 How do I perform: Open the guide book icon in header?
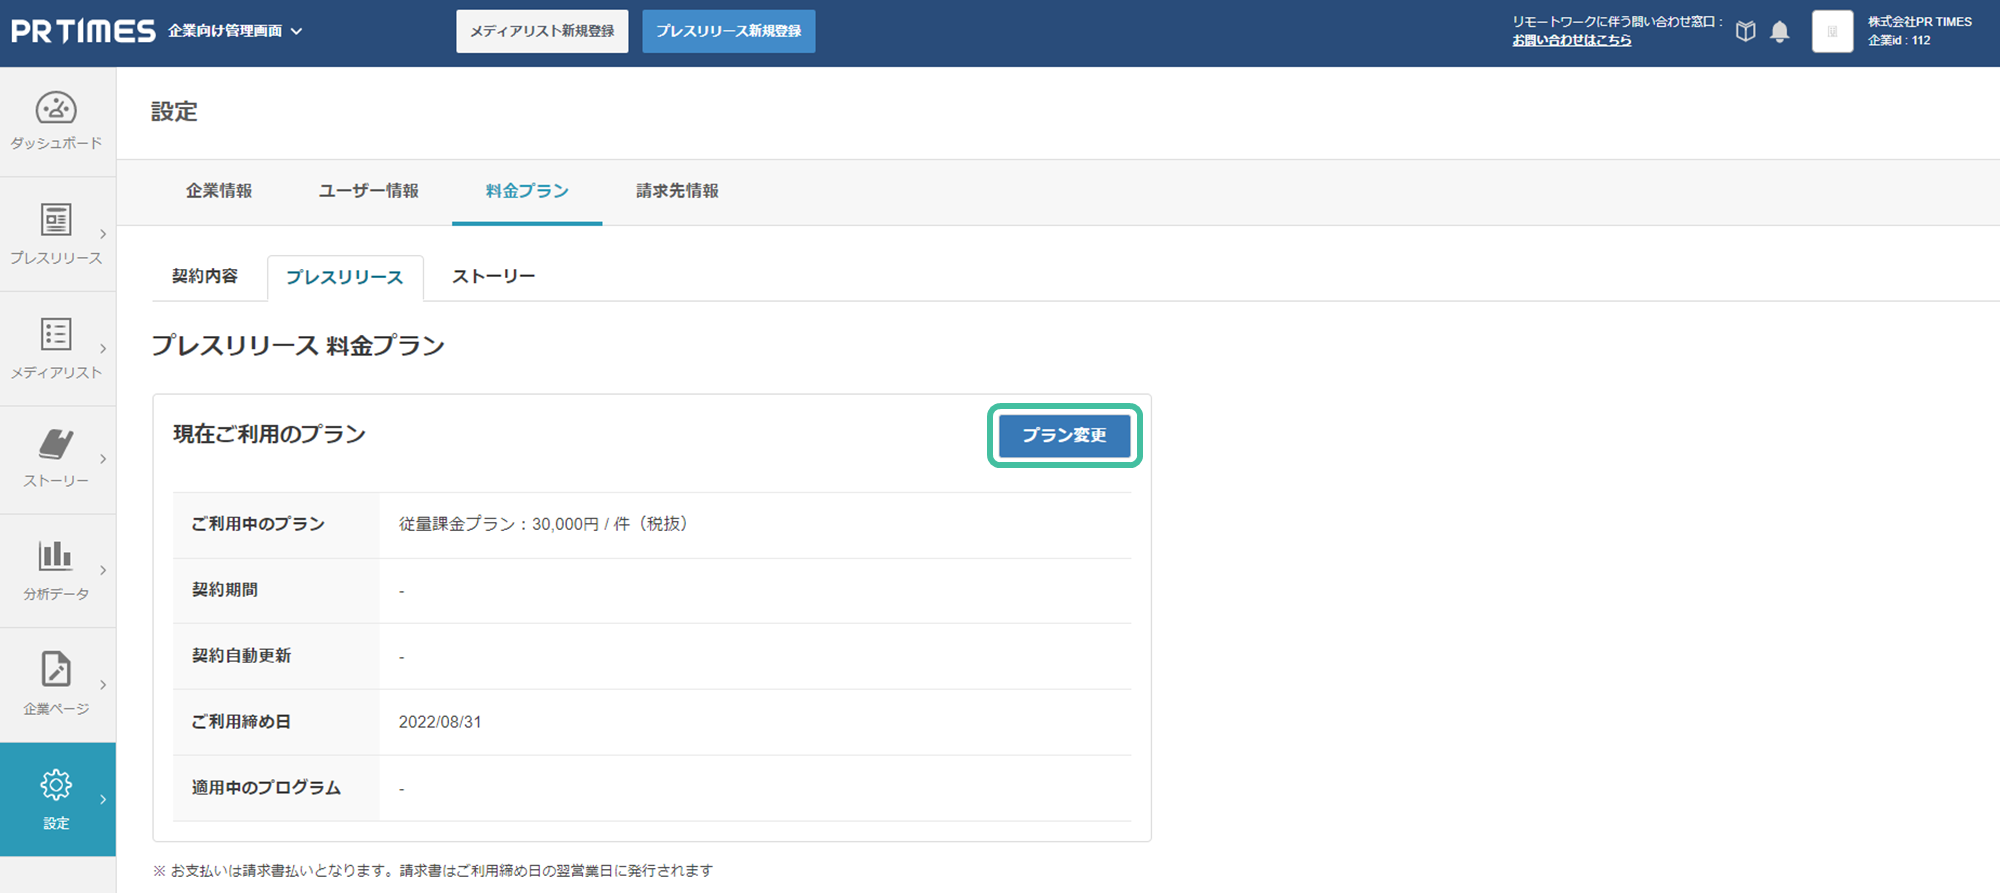[x=1746, y=31]
